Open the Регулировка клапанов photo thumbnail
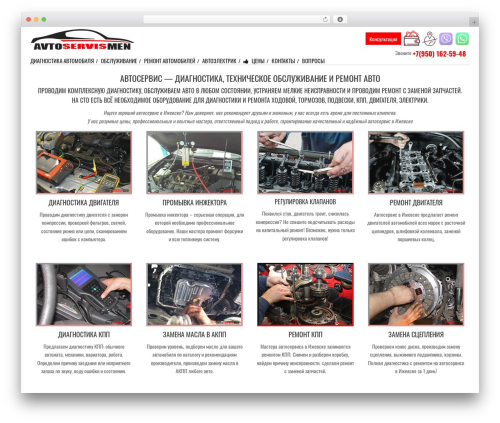This screenshot has height=423, width=500. point(305,162)
